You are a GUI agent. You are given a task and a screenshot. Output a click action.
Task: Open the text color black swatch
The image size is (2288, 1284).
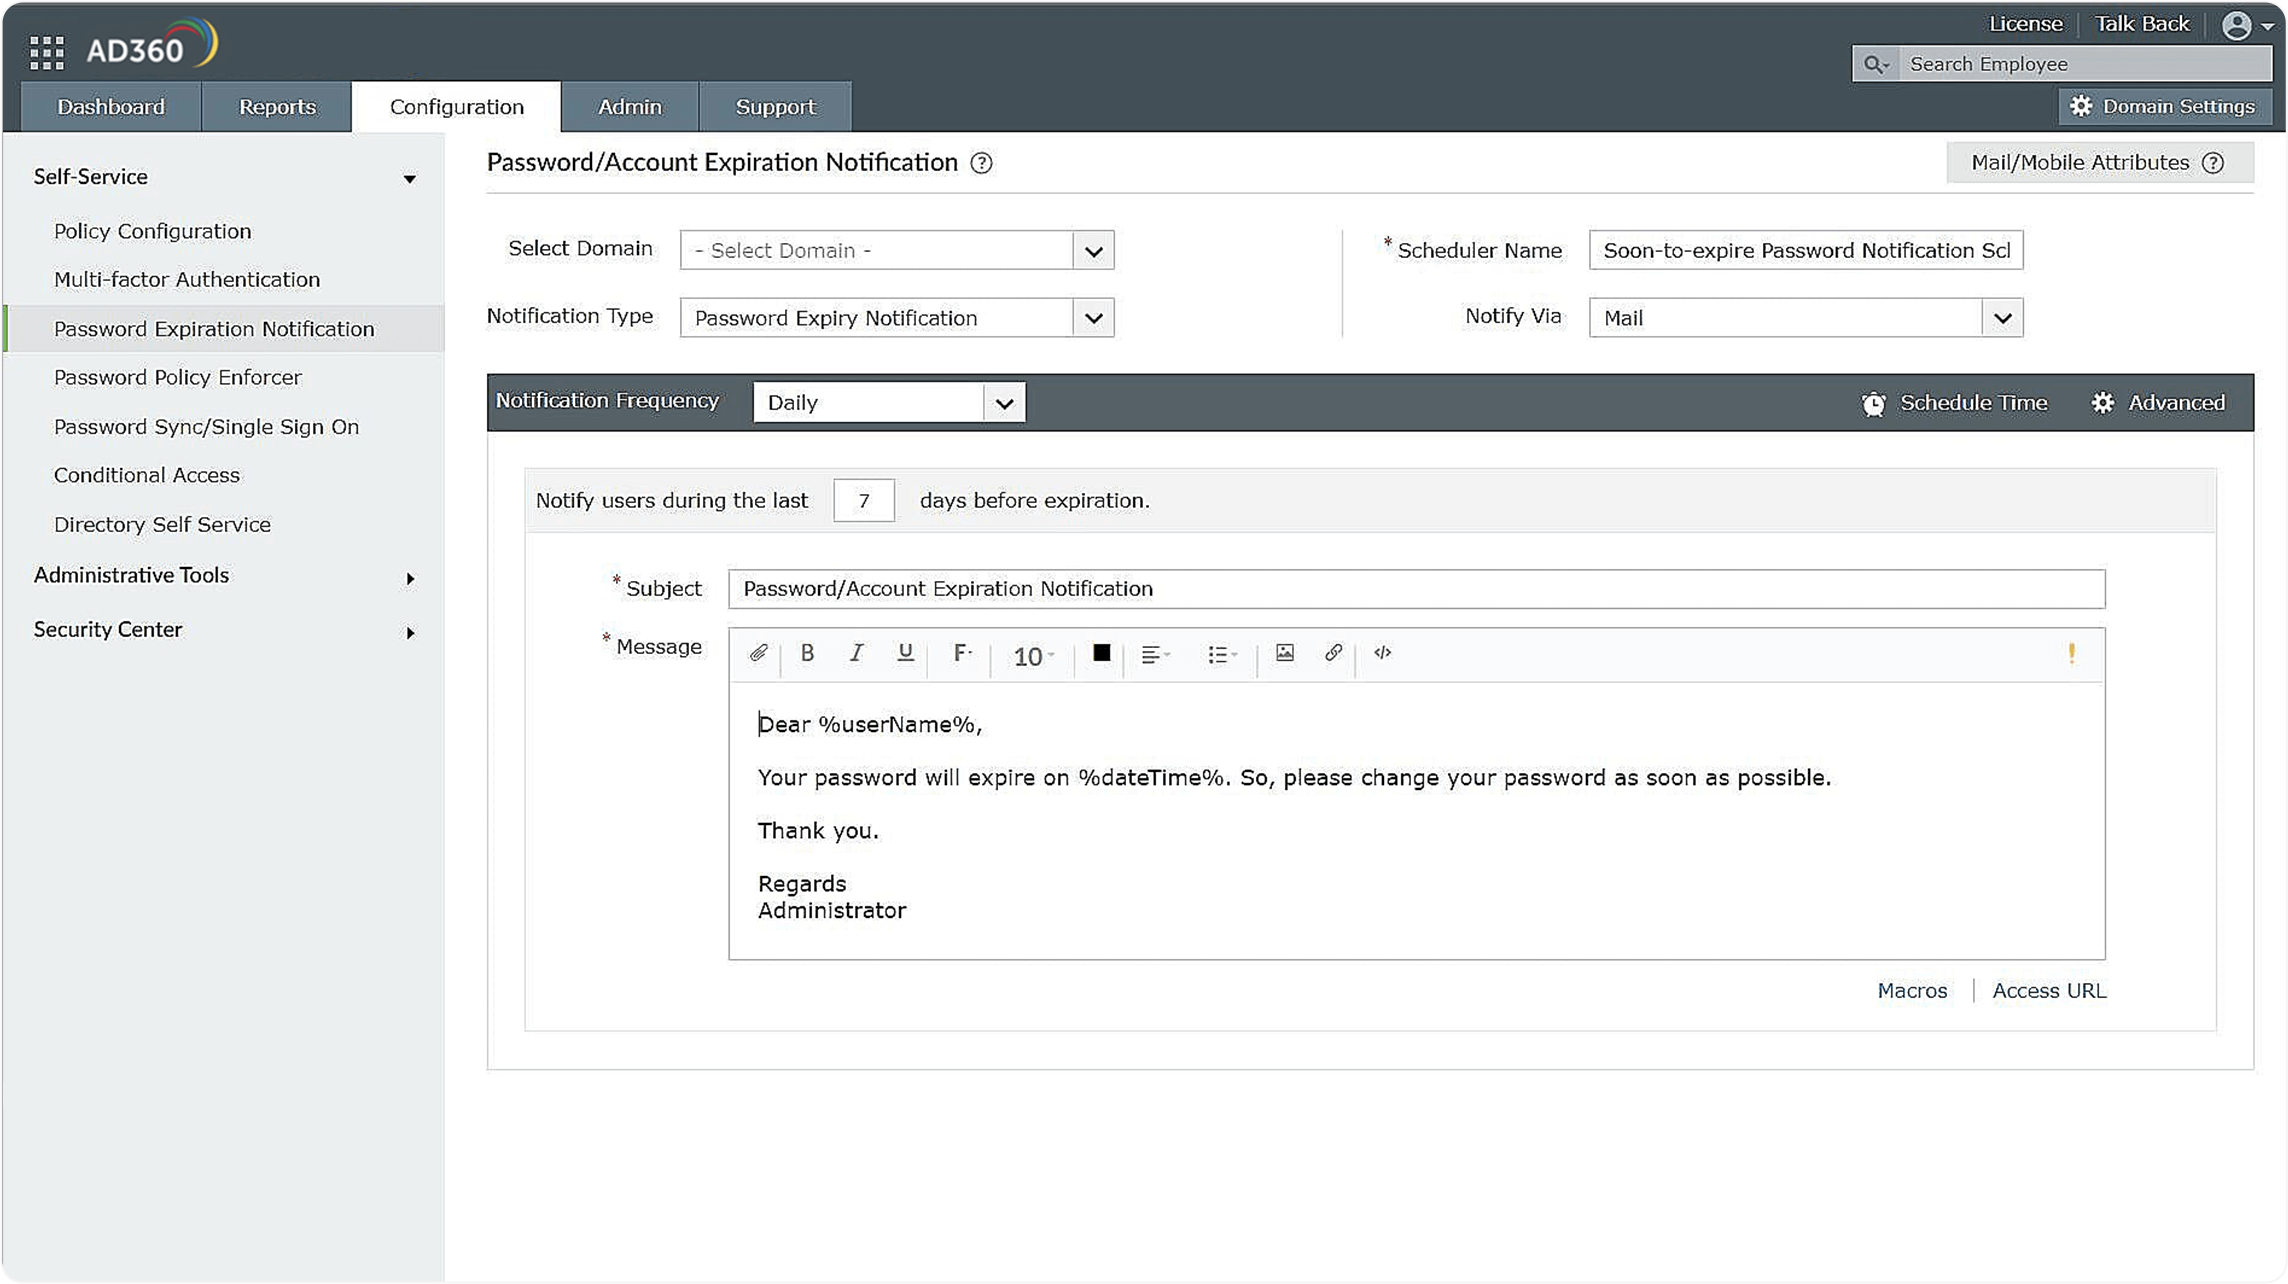[x=1101, y=653]
